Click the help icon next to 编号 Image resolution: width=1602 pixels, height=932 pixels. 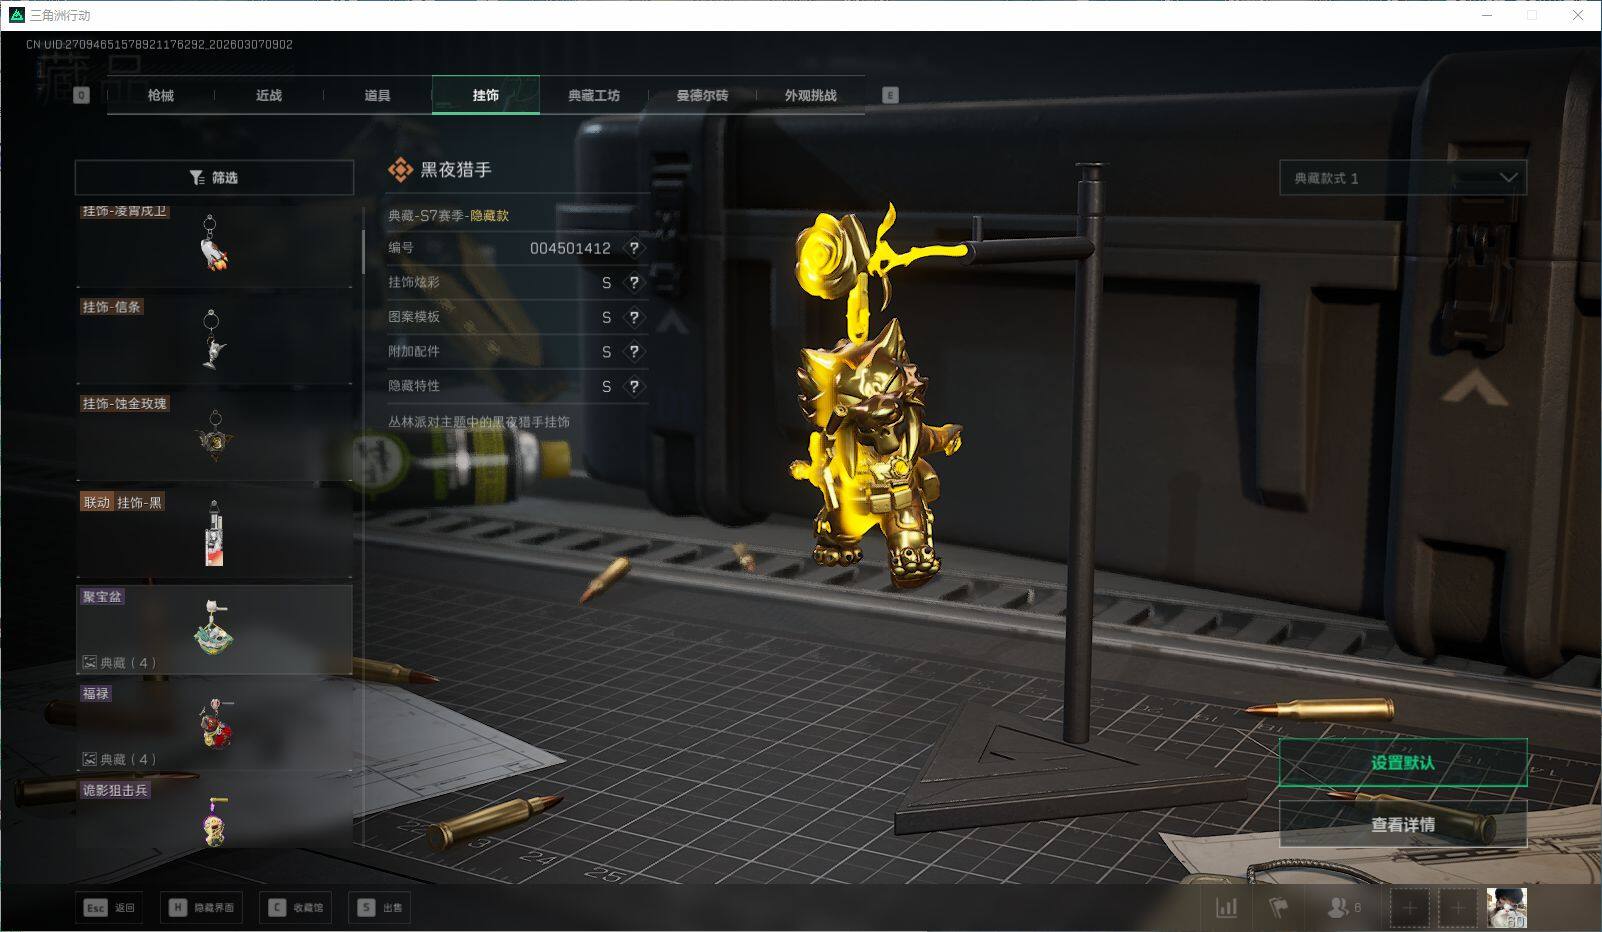(x=633, y=248)
